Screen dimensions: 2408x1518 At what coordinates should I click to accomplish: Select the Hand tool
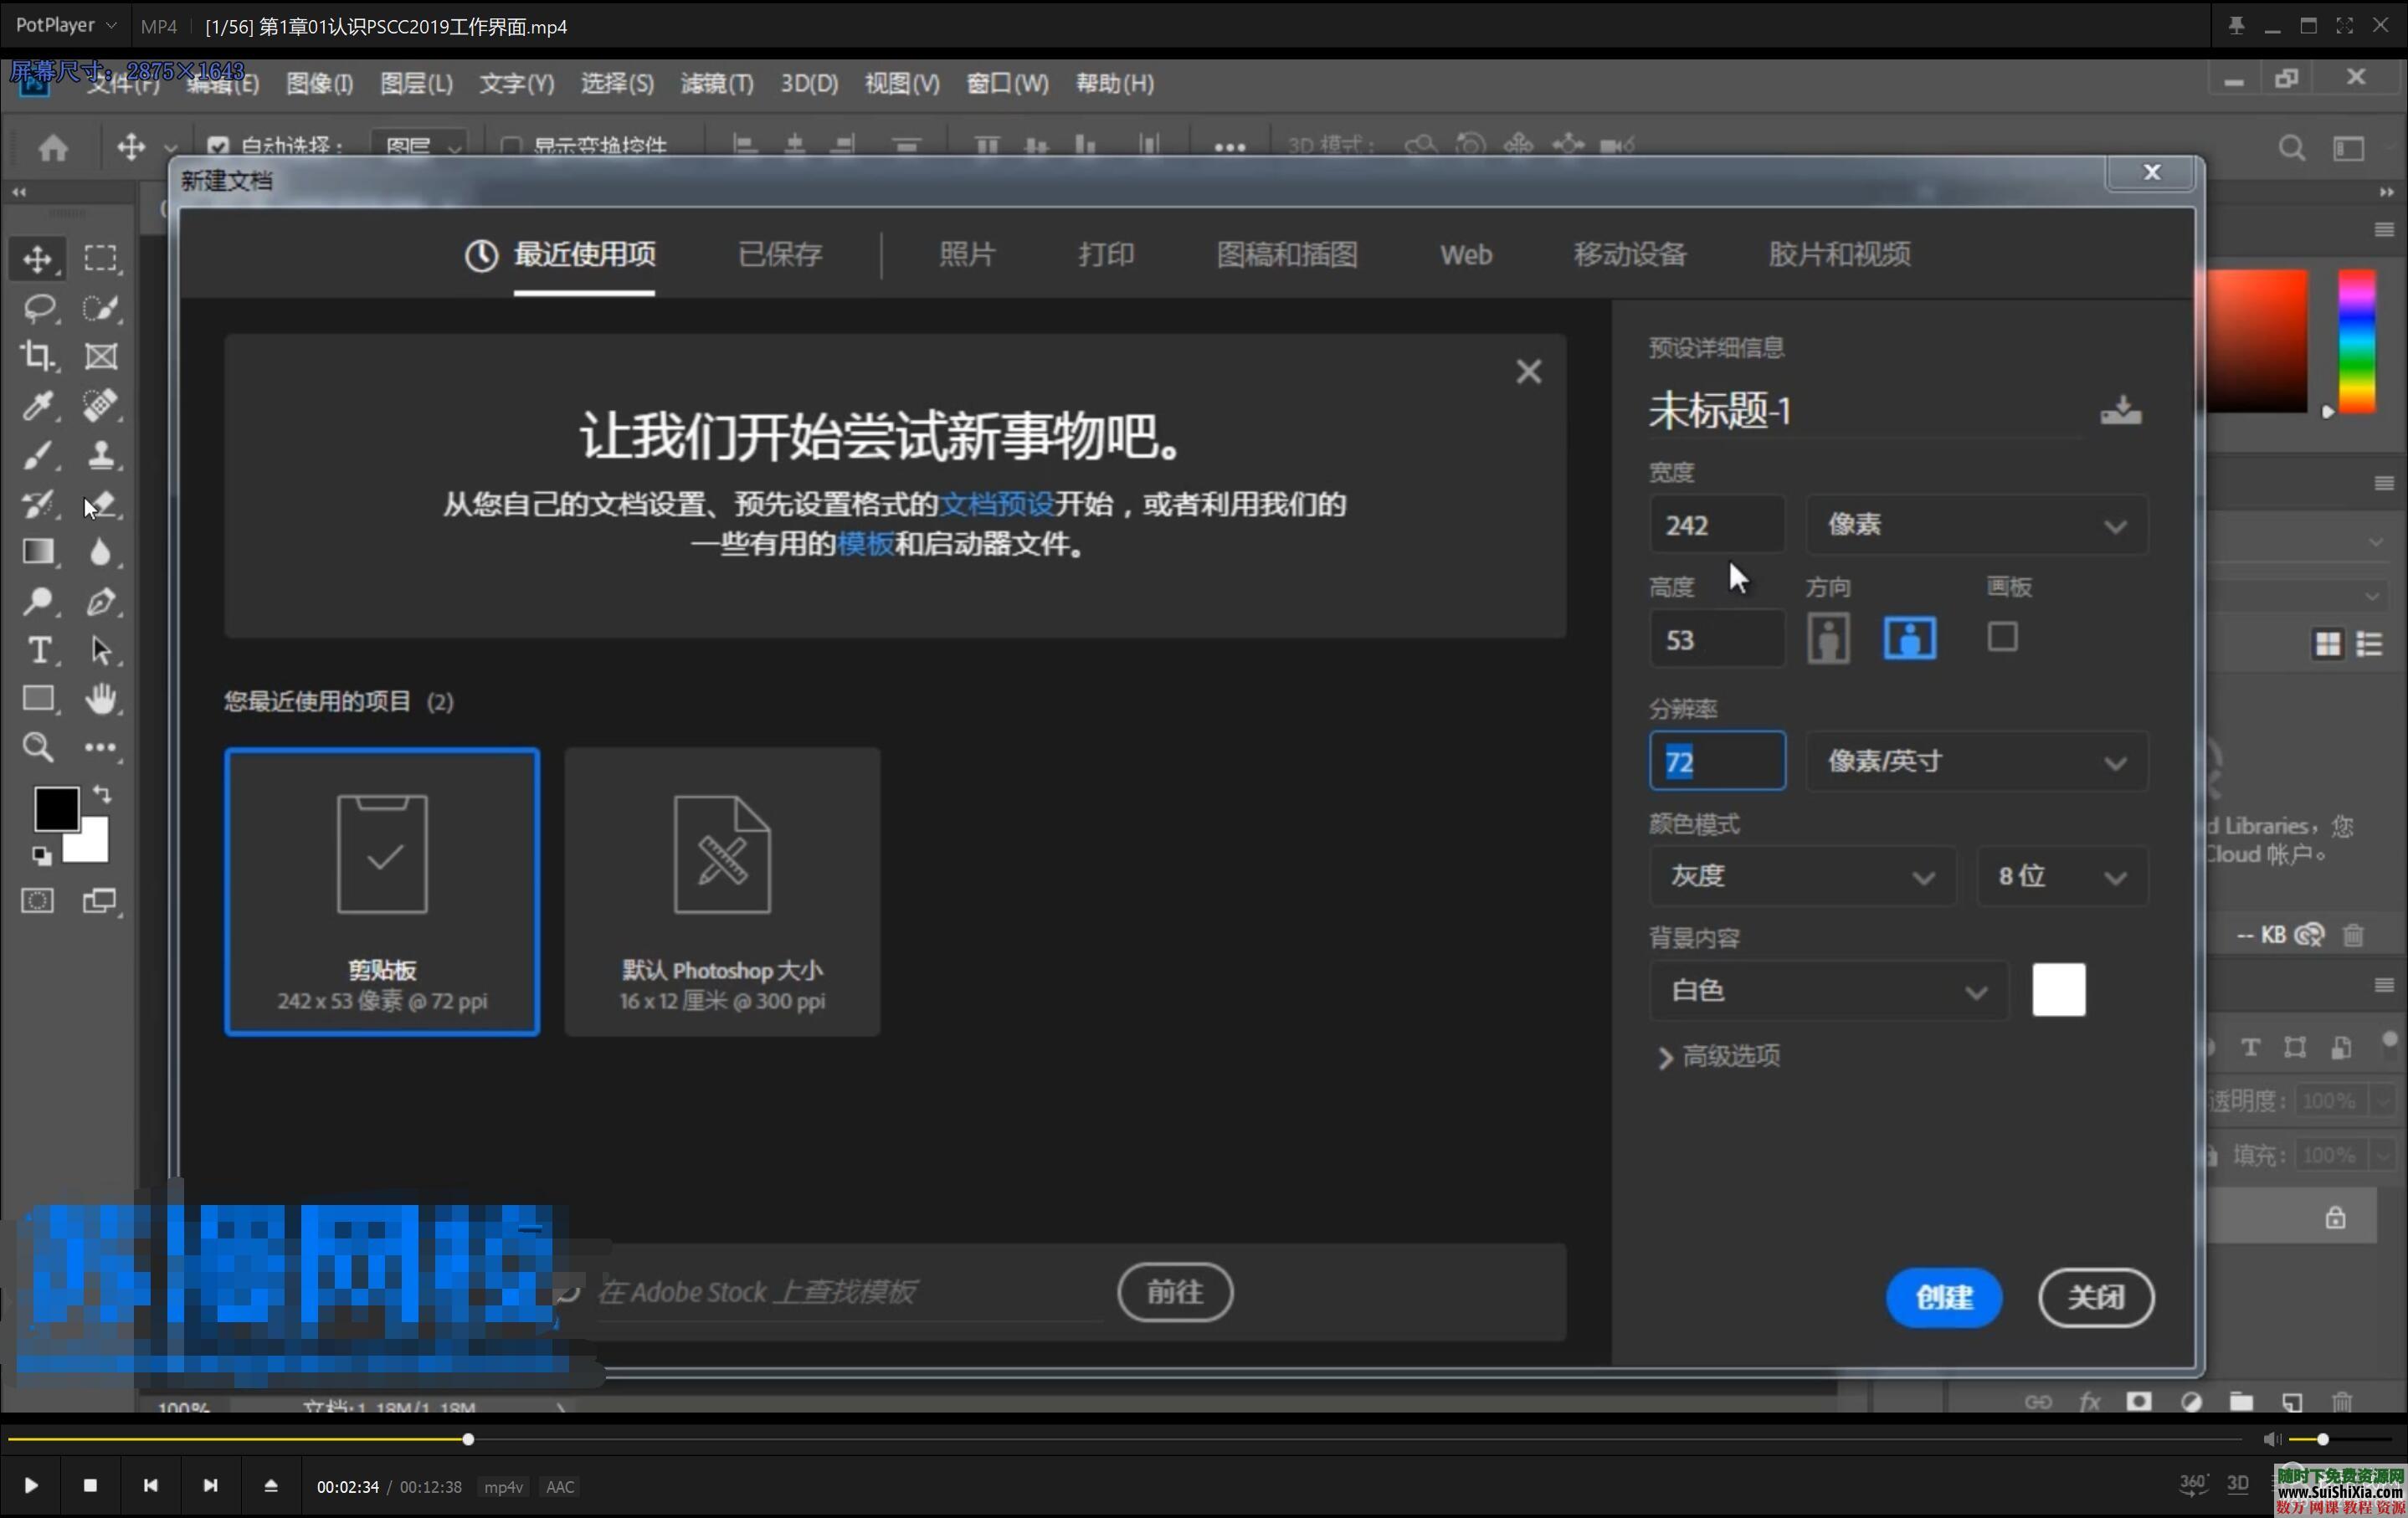(103, 698)
